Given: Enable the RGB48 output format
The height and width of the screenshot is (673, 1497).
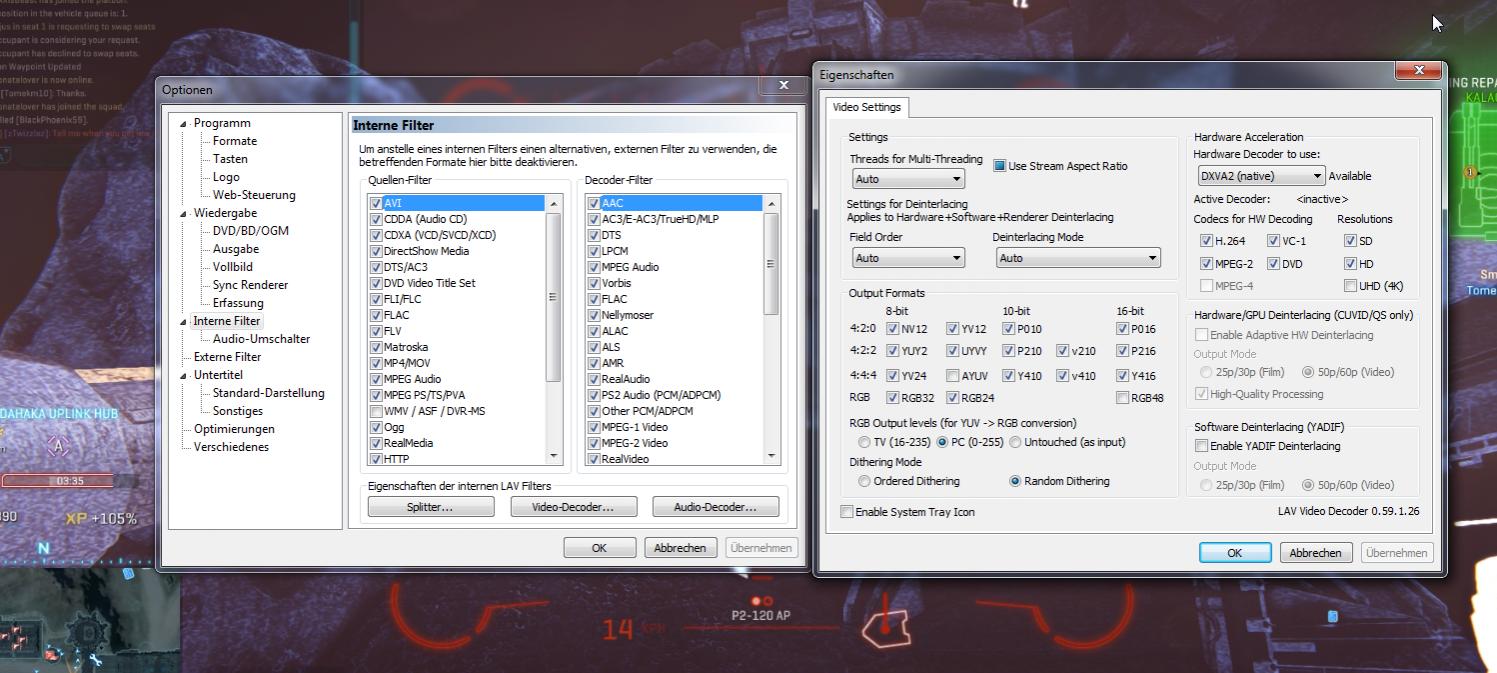Looking at the screenshot, I should (1123, 398).
